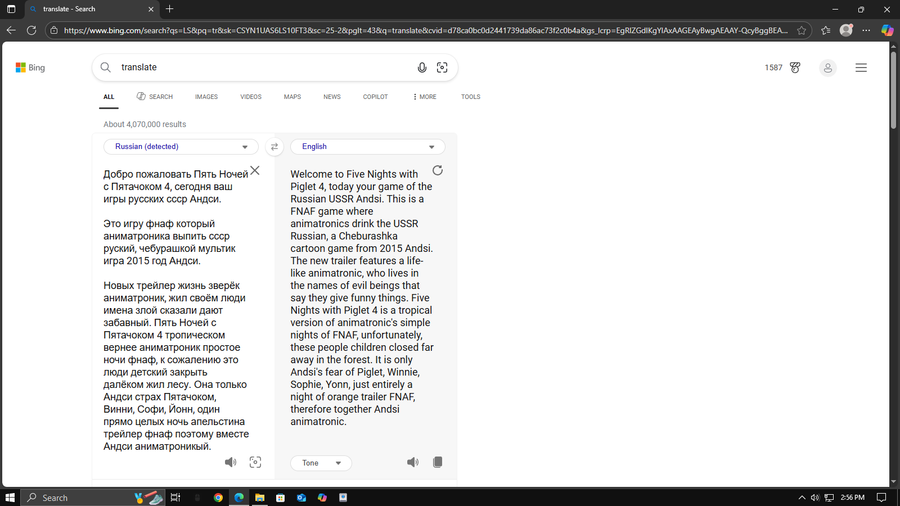Open a new browser tab
Screen dimensions: 900x506
pyautogui.click(x=169, y=9)
